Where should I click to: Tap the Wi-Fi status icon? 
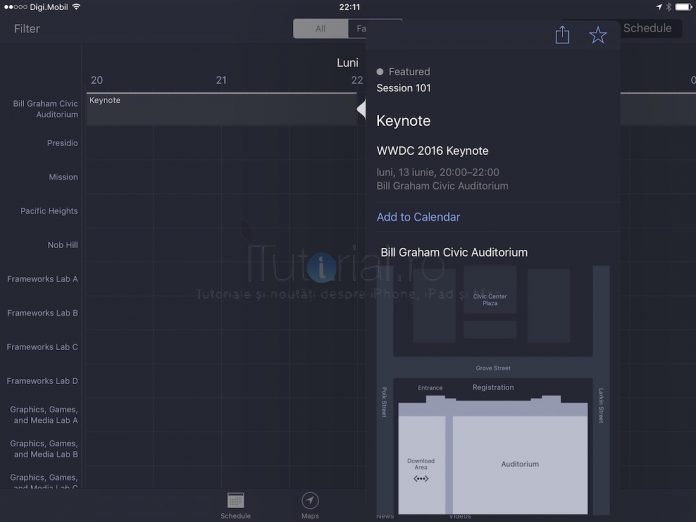(x=76, y=7)
